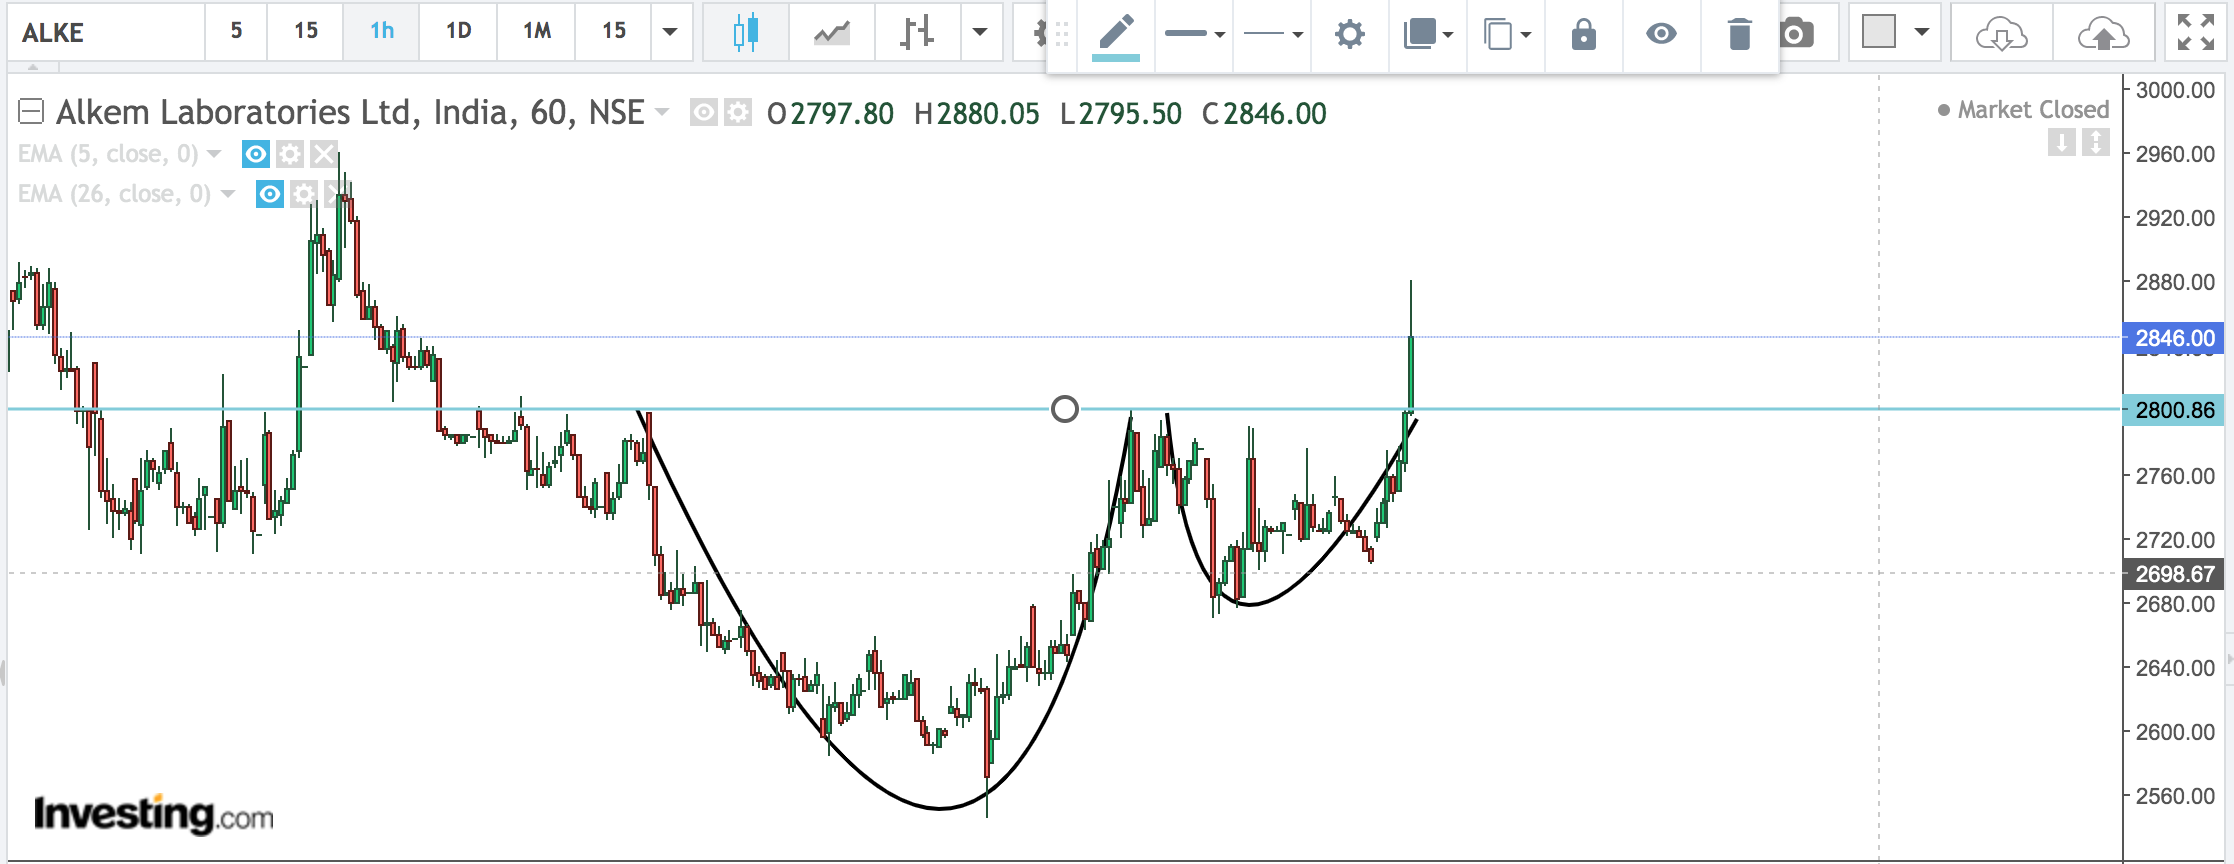Viewport: 2234px width, 864px height.
Task: Choose the bar chart style icon
Action: pos(916,33)
